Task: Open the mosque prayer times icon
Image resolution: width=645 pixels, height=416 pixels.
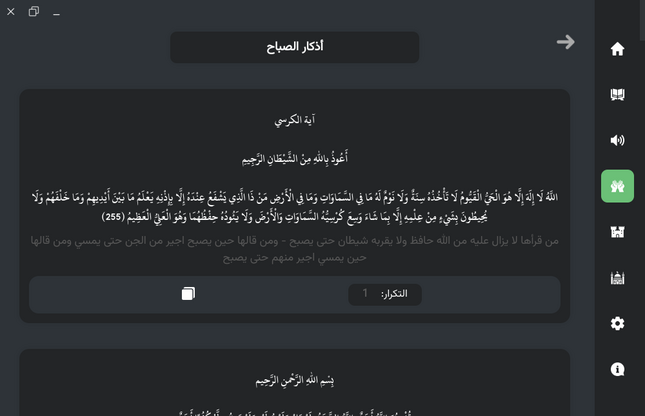Action: (617, 278)
